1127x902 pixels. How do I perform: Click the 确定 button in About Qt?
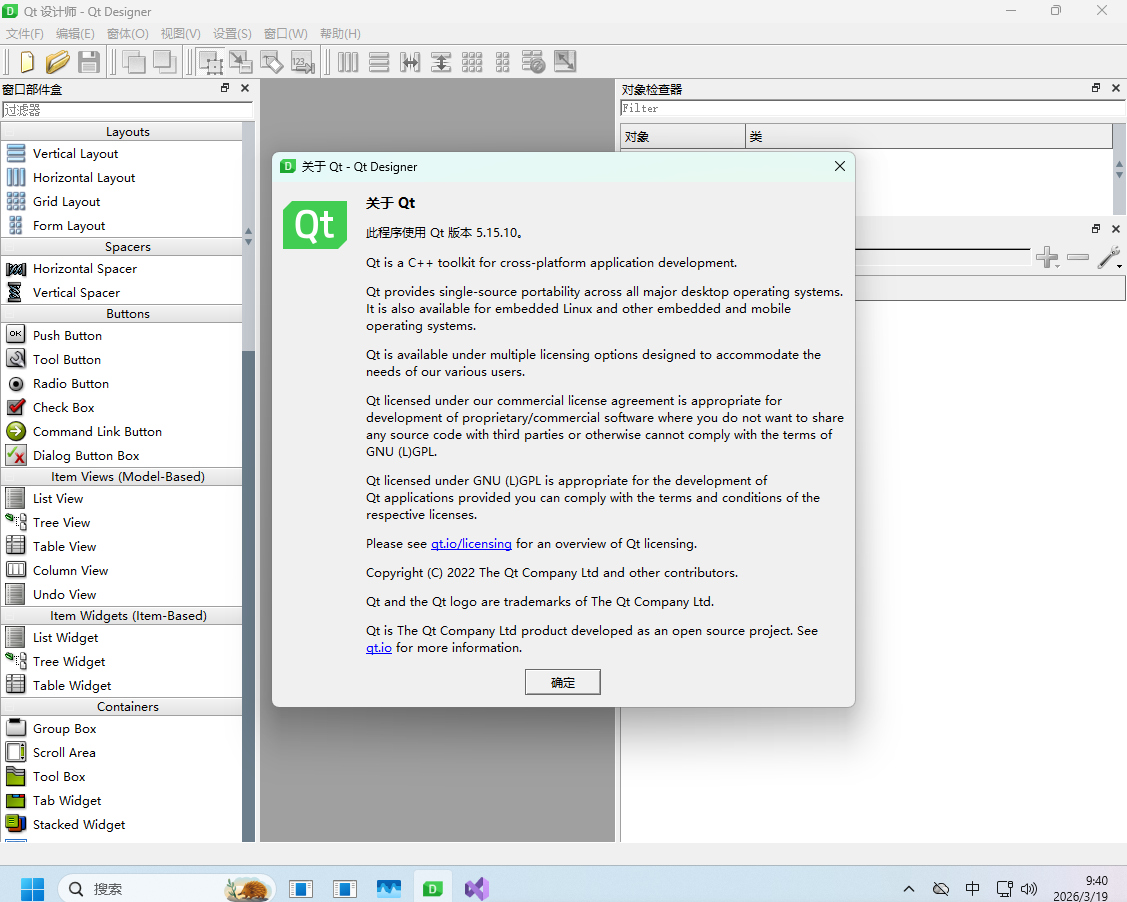(x=563, y=682)
